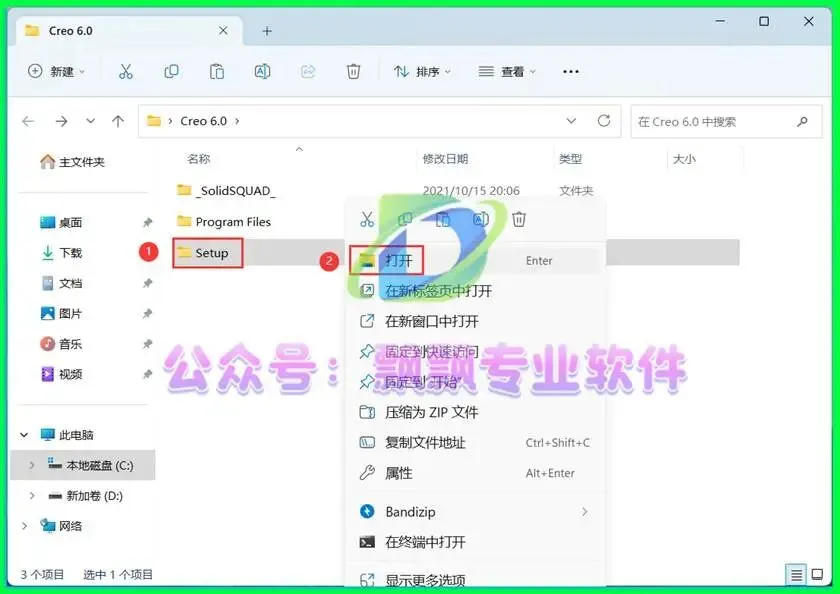Click the Delete trash icon in the top toolbar
Image resolution: width=840 pixels, height=594 pixels.
[354, 71]
